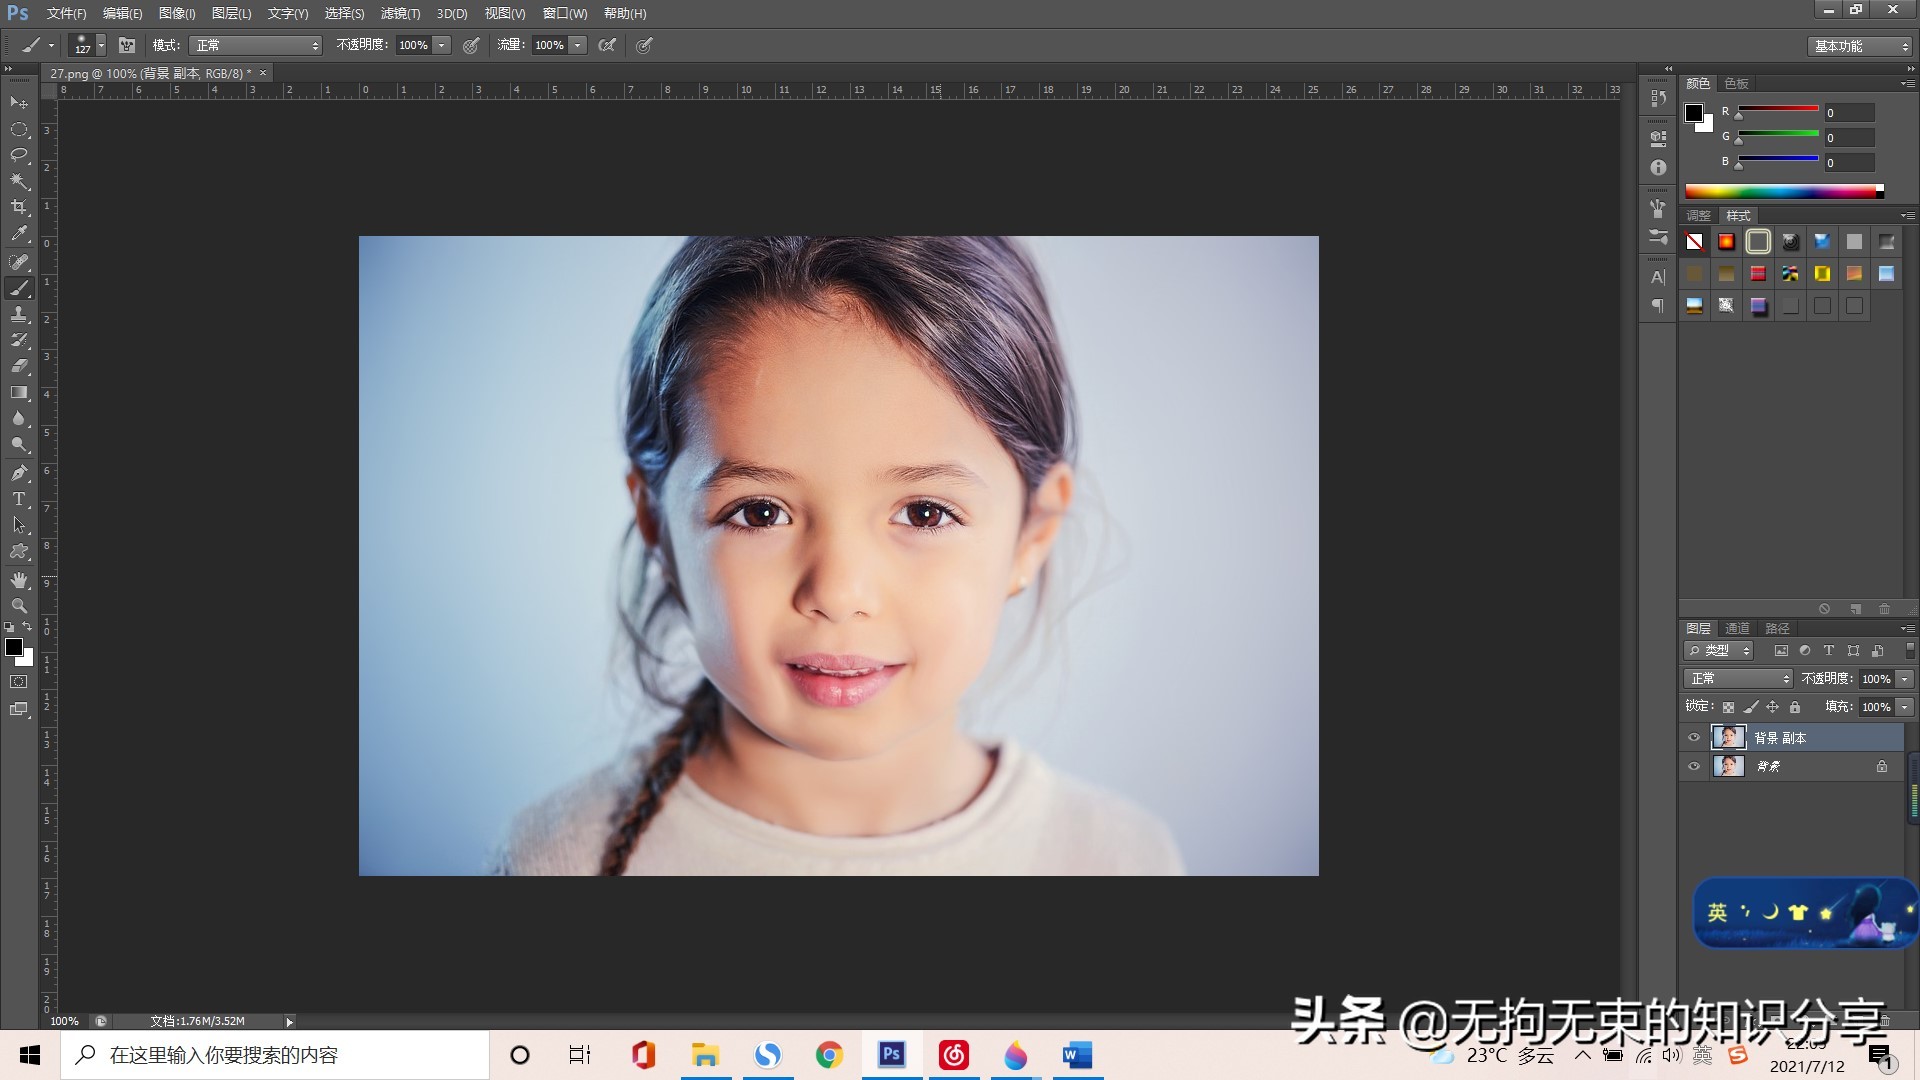Activate the Zoom tool in toolbar
The width and height of the screenshot is (1920, 1080).
[x=19, y=606]
